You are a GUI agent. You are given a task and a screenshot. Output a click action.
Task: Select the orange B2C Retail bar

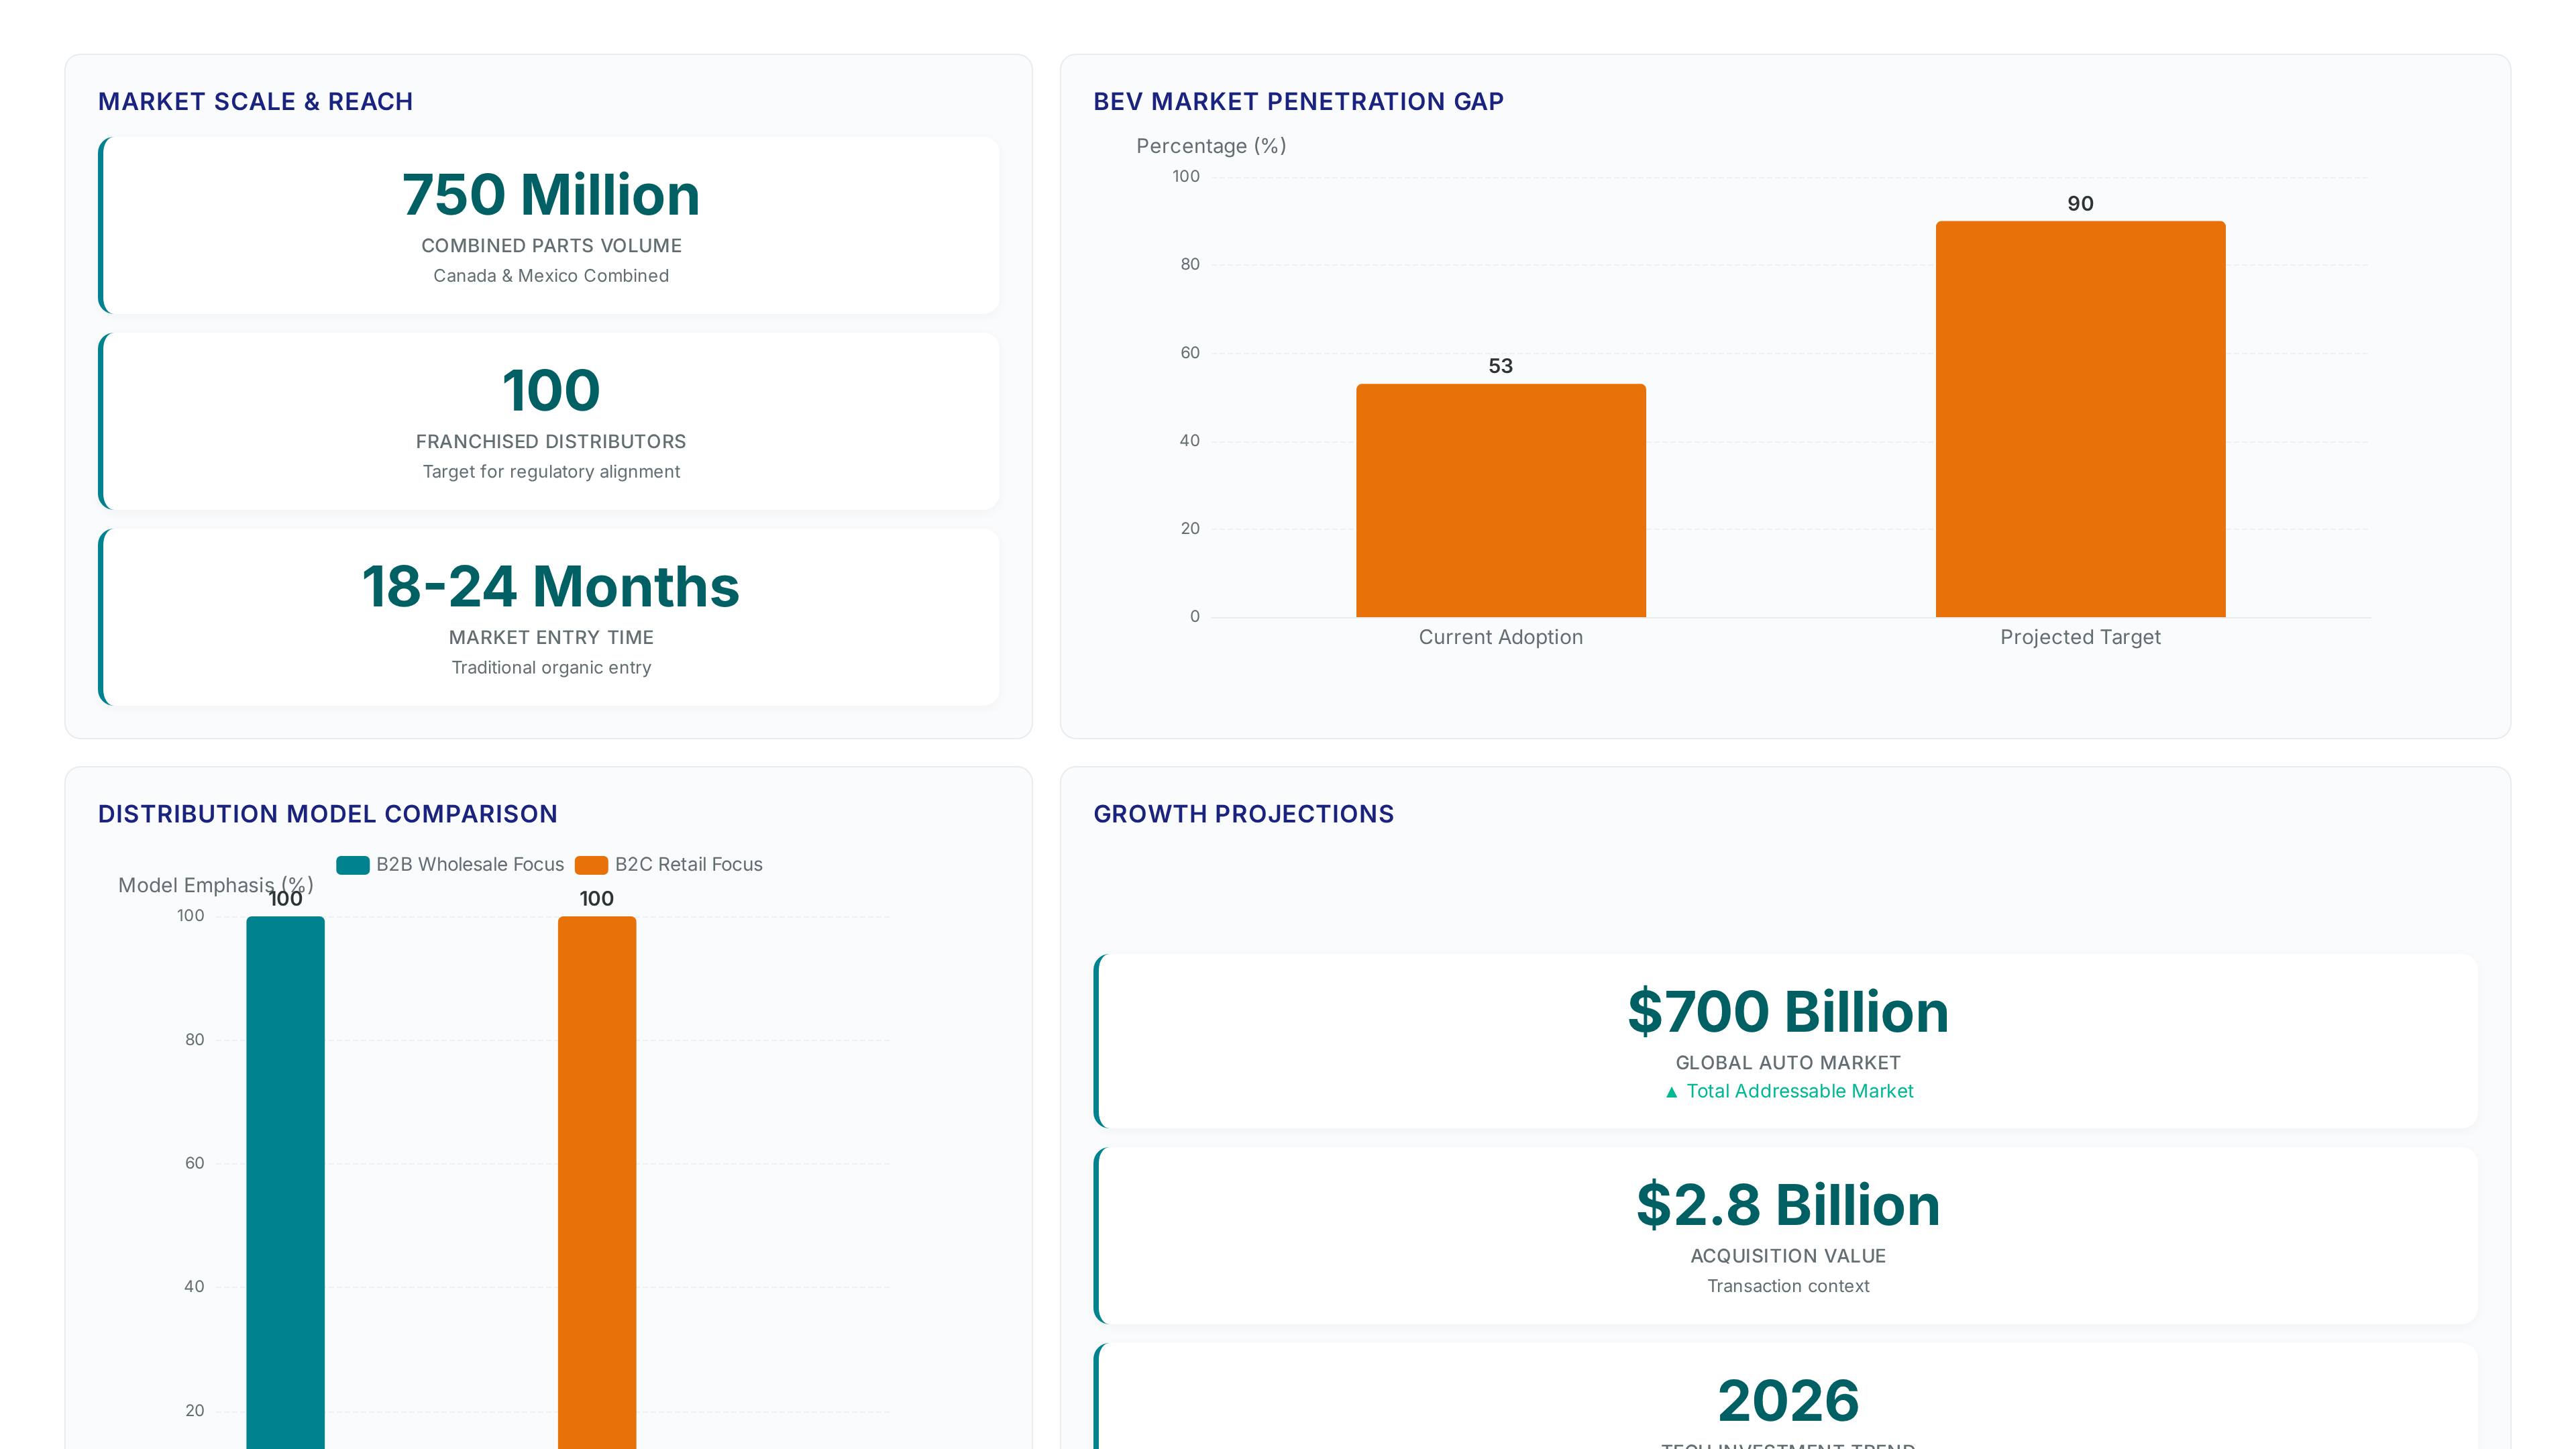coord(597,1182)
